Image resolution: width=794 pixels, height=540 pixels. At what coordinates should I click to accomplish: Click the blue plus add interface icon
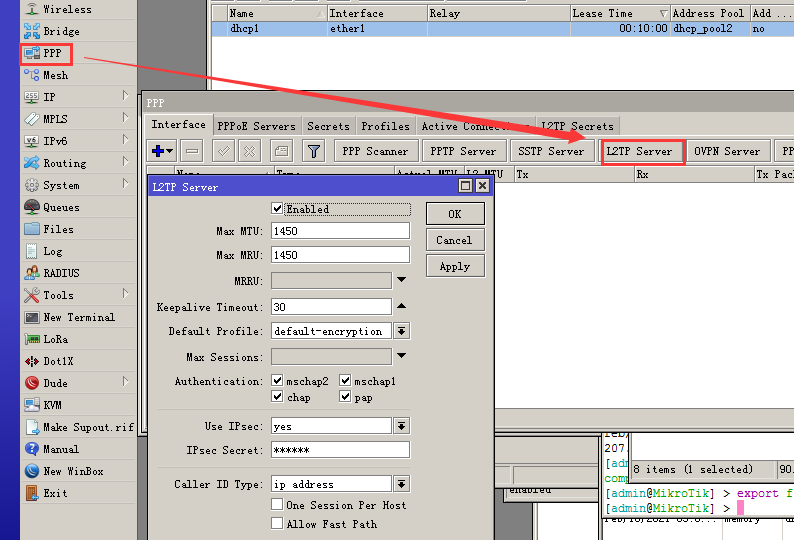click(x=157, y=151)
